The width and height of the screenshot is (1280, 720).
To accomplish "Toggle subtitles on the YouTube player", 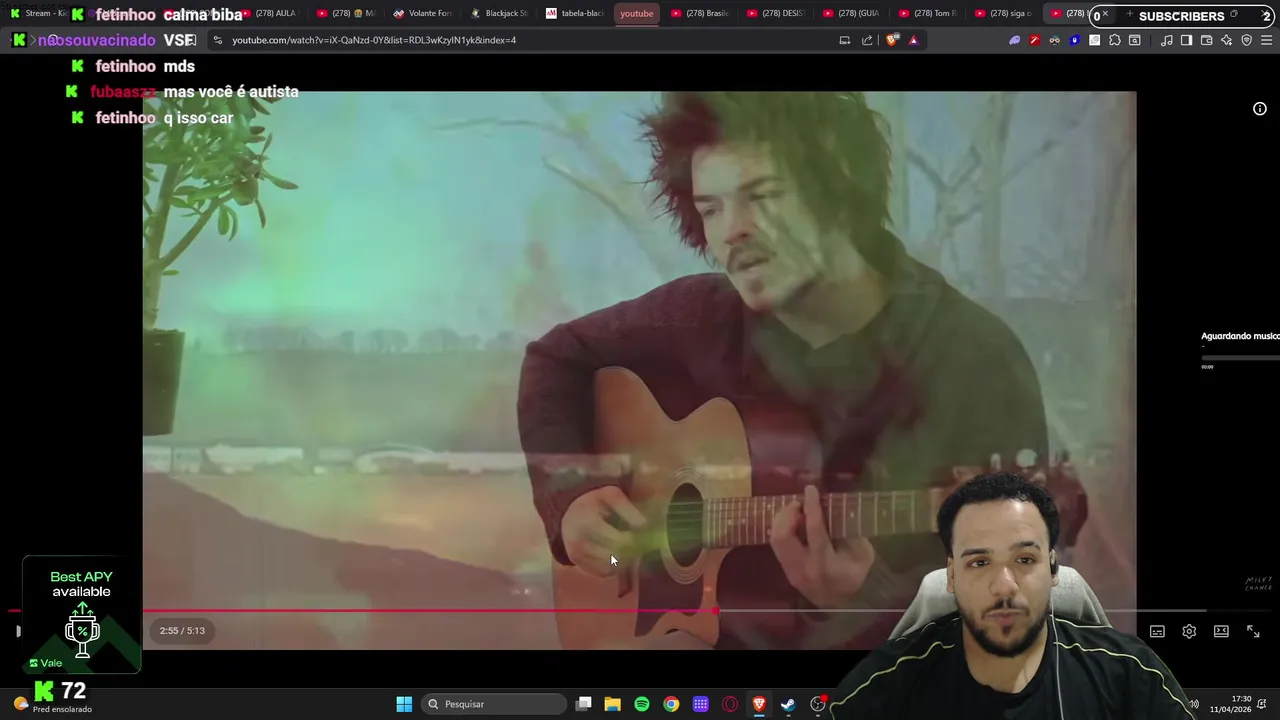I will (x=1157, y=632).
